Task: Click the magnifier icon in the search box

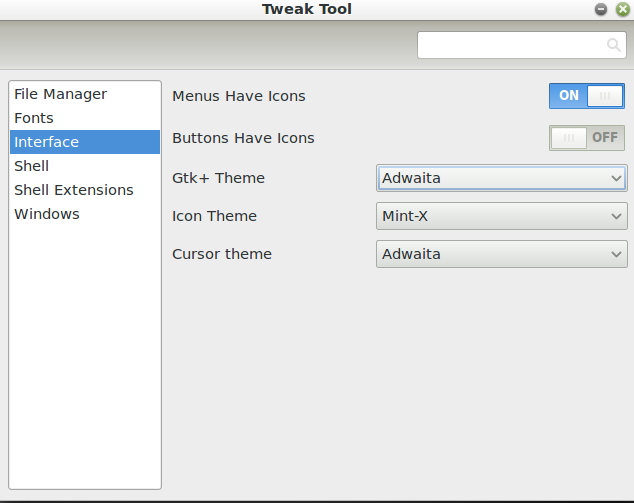Action: [x=613, y=45]
